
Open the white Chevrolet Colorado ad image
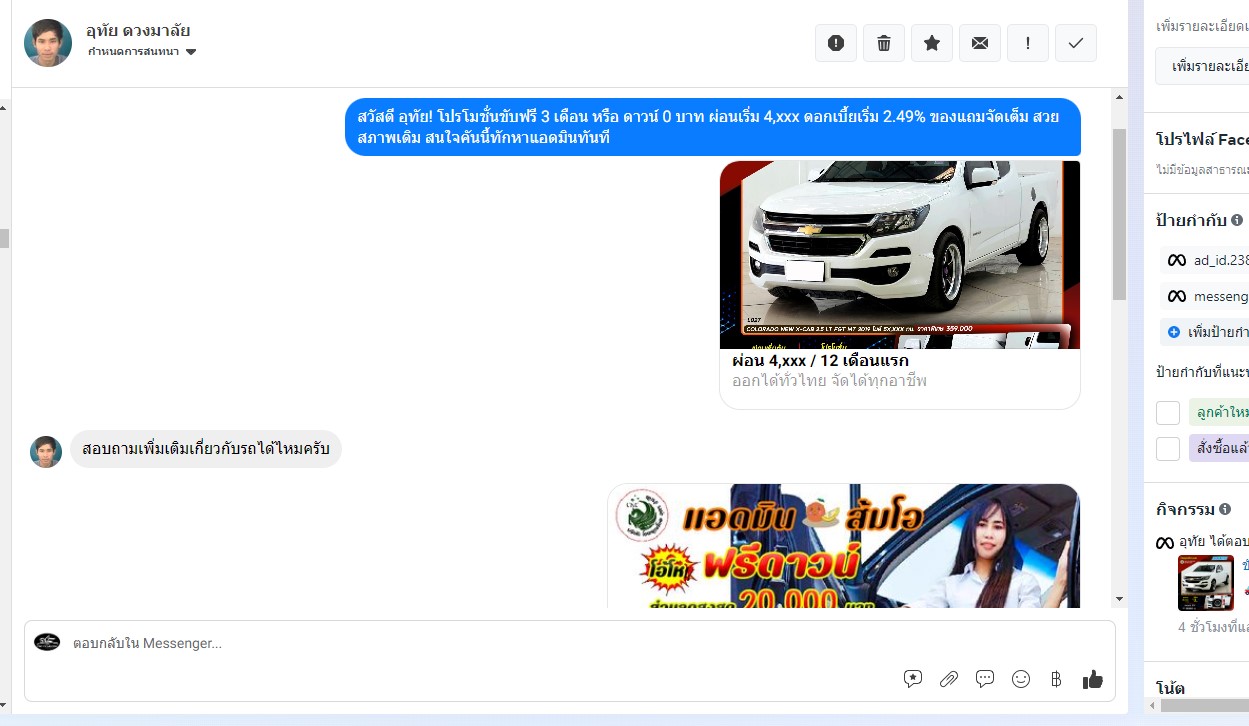pyautogui.click(x=899, y=254)
